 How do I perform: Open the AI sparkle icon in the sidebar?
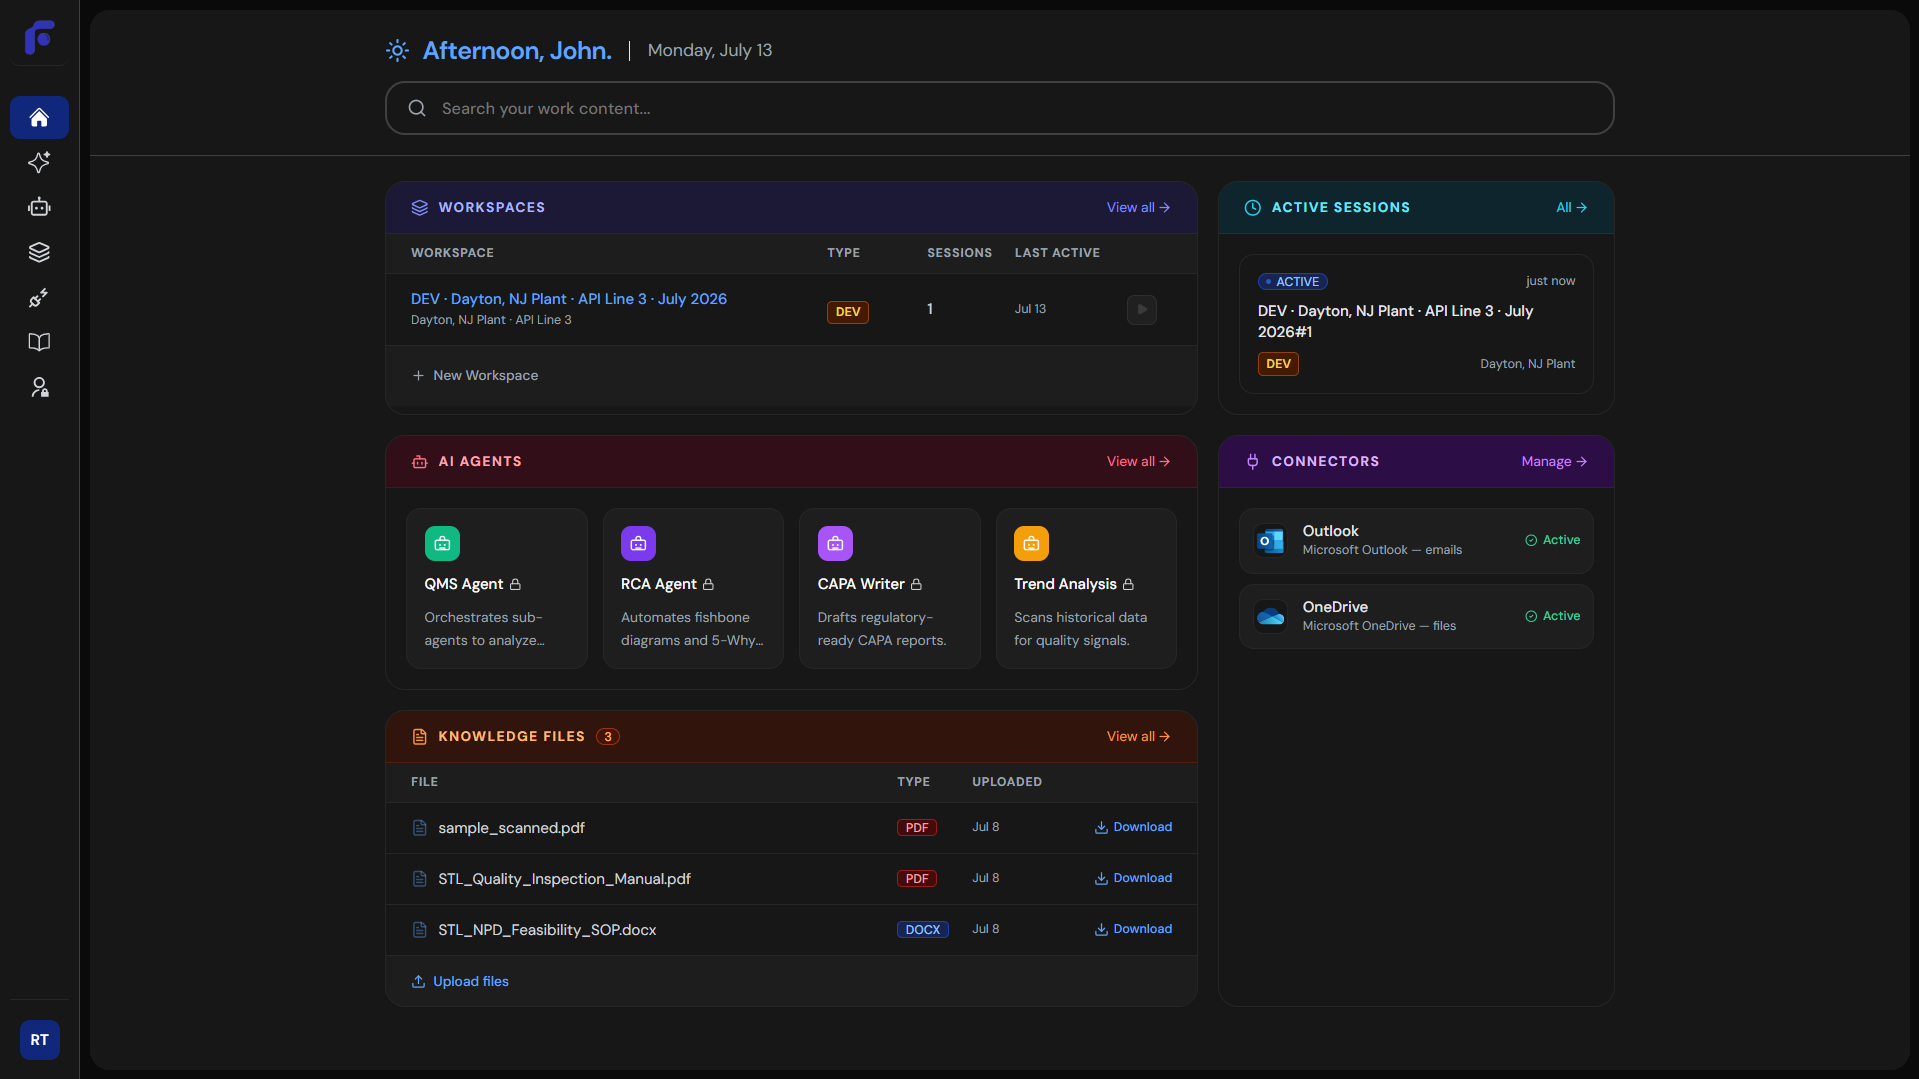39,162
